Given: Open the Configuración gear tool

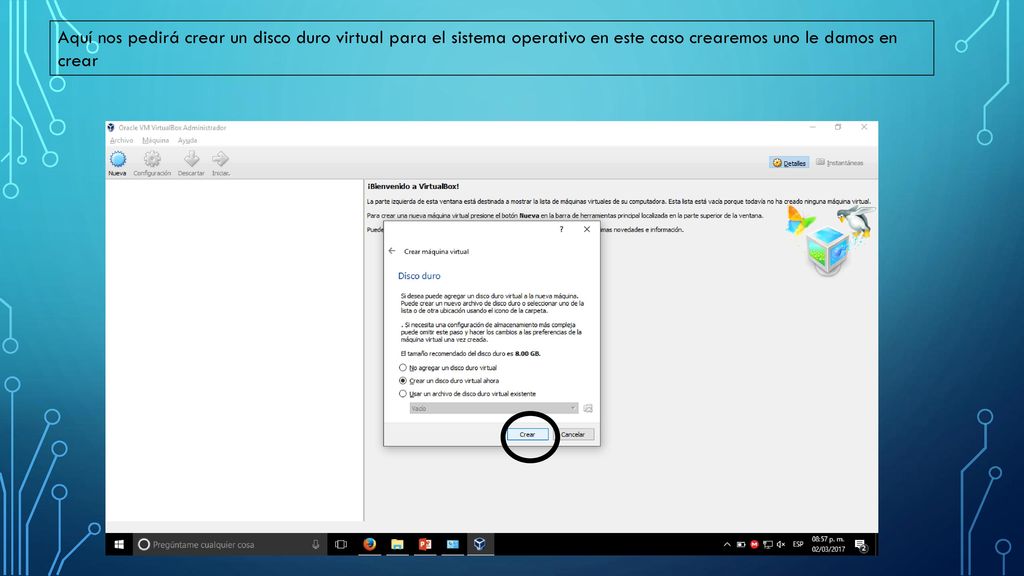Looking at the screenshot, I should (x=152, y=163).
